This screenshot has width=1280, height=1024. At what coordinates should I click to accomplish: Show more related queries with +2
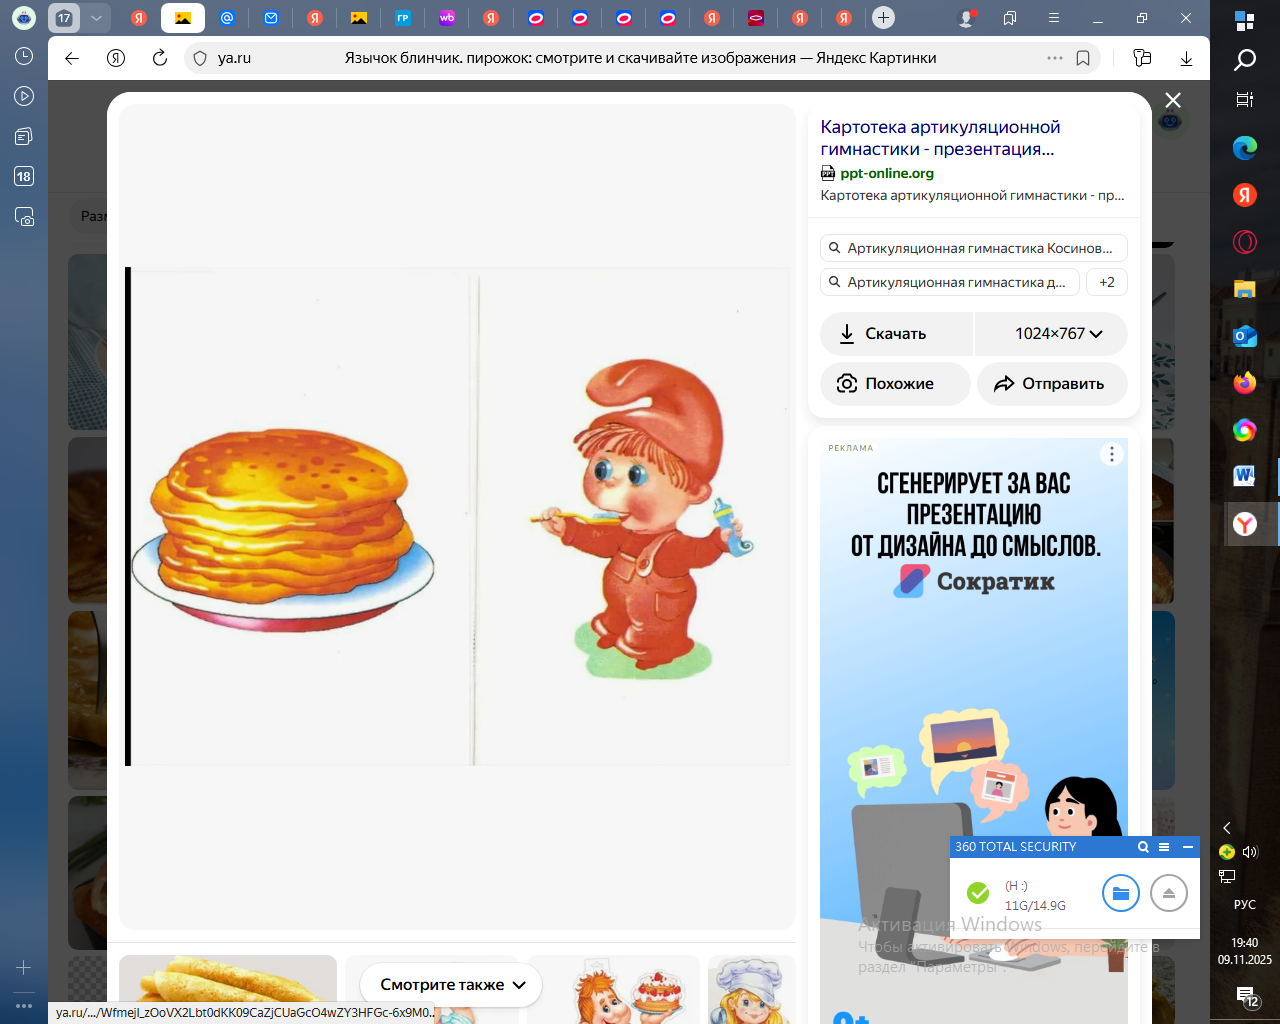pos(1107,282)
